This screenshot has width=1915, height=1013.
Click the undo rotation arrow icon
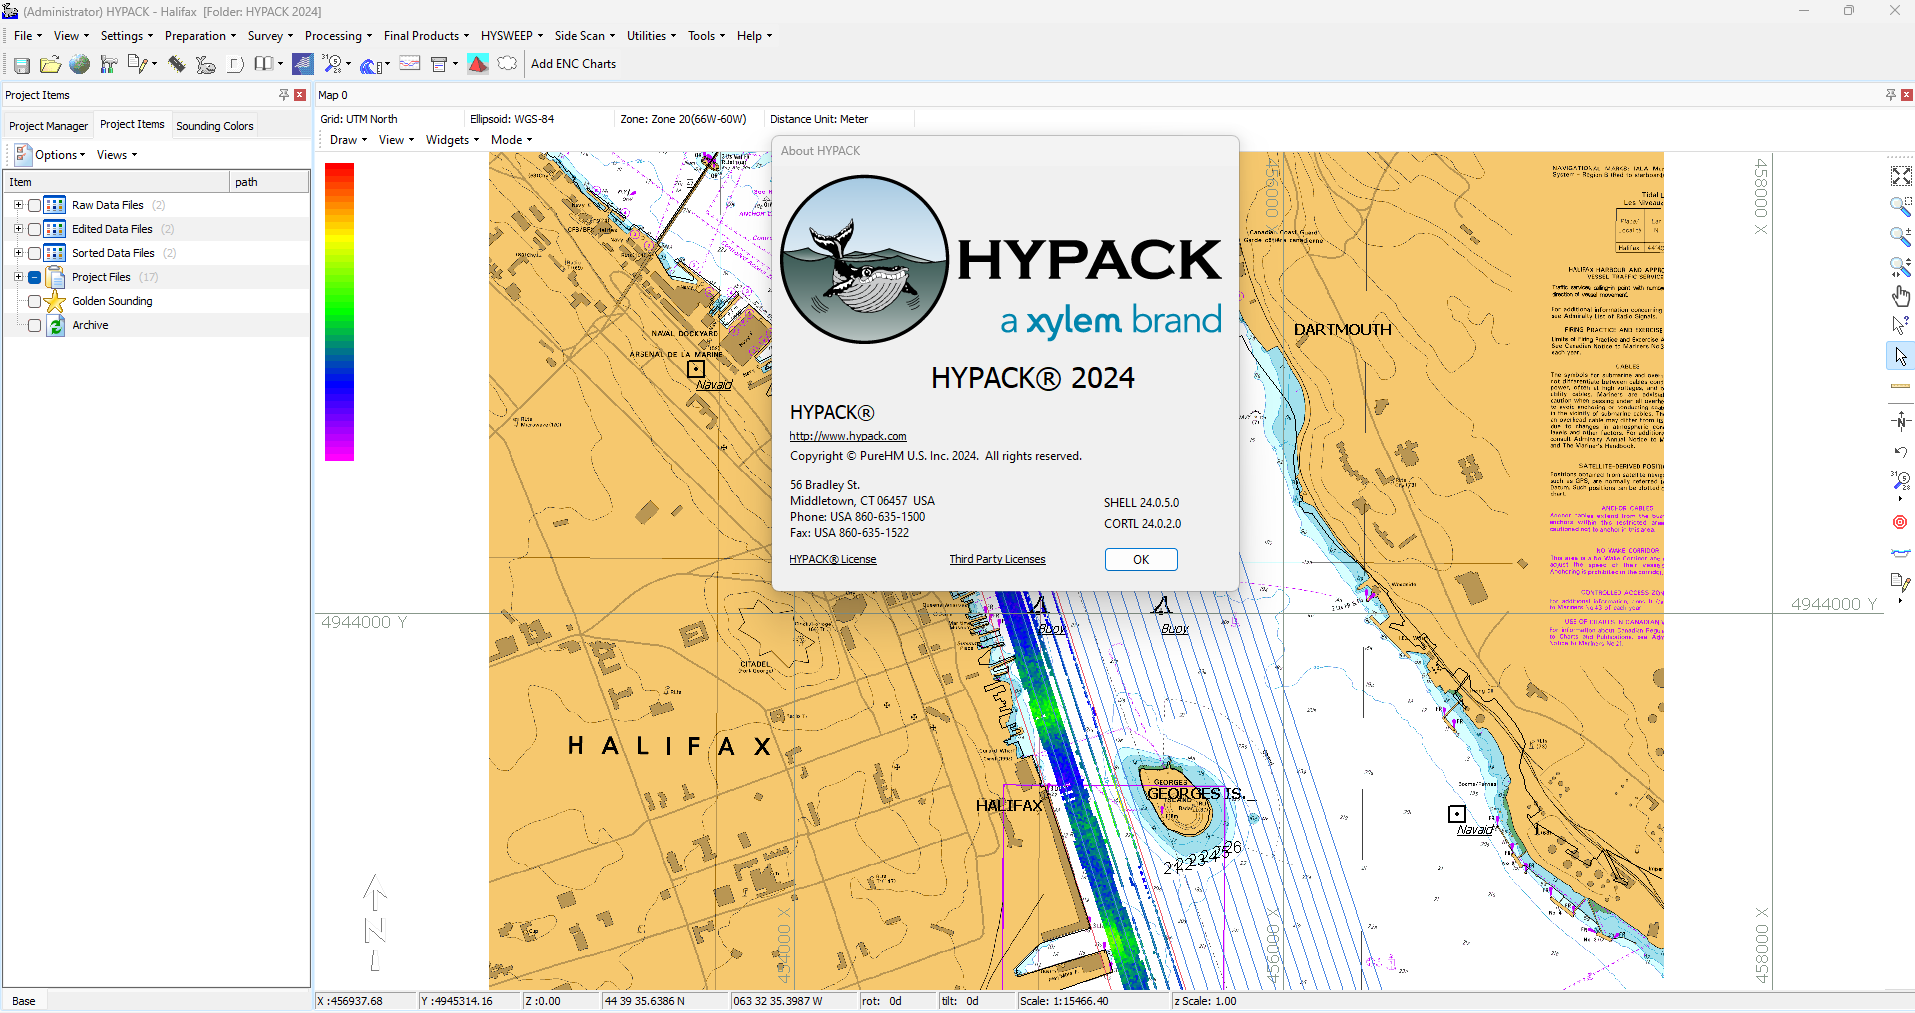(x=1900, y=452)
